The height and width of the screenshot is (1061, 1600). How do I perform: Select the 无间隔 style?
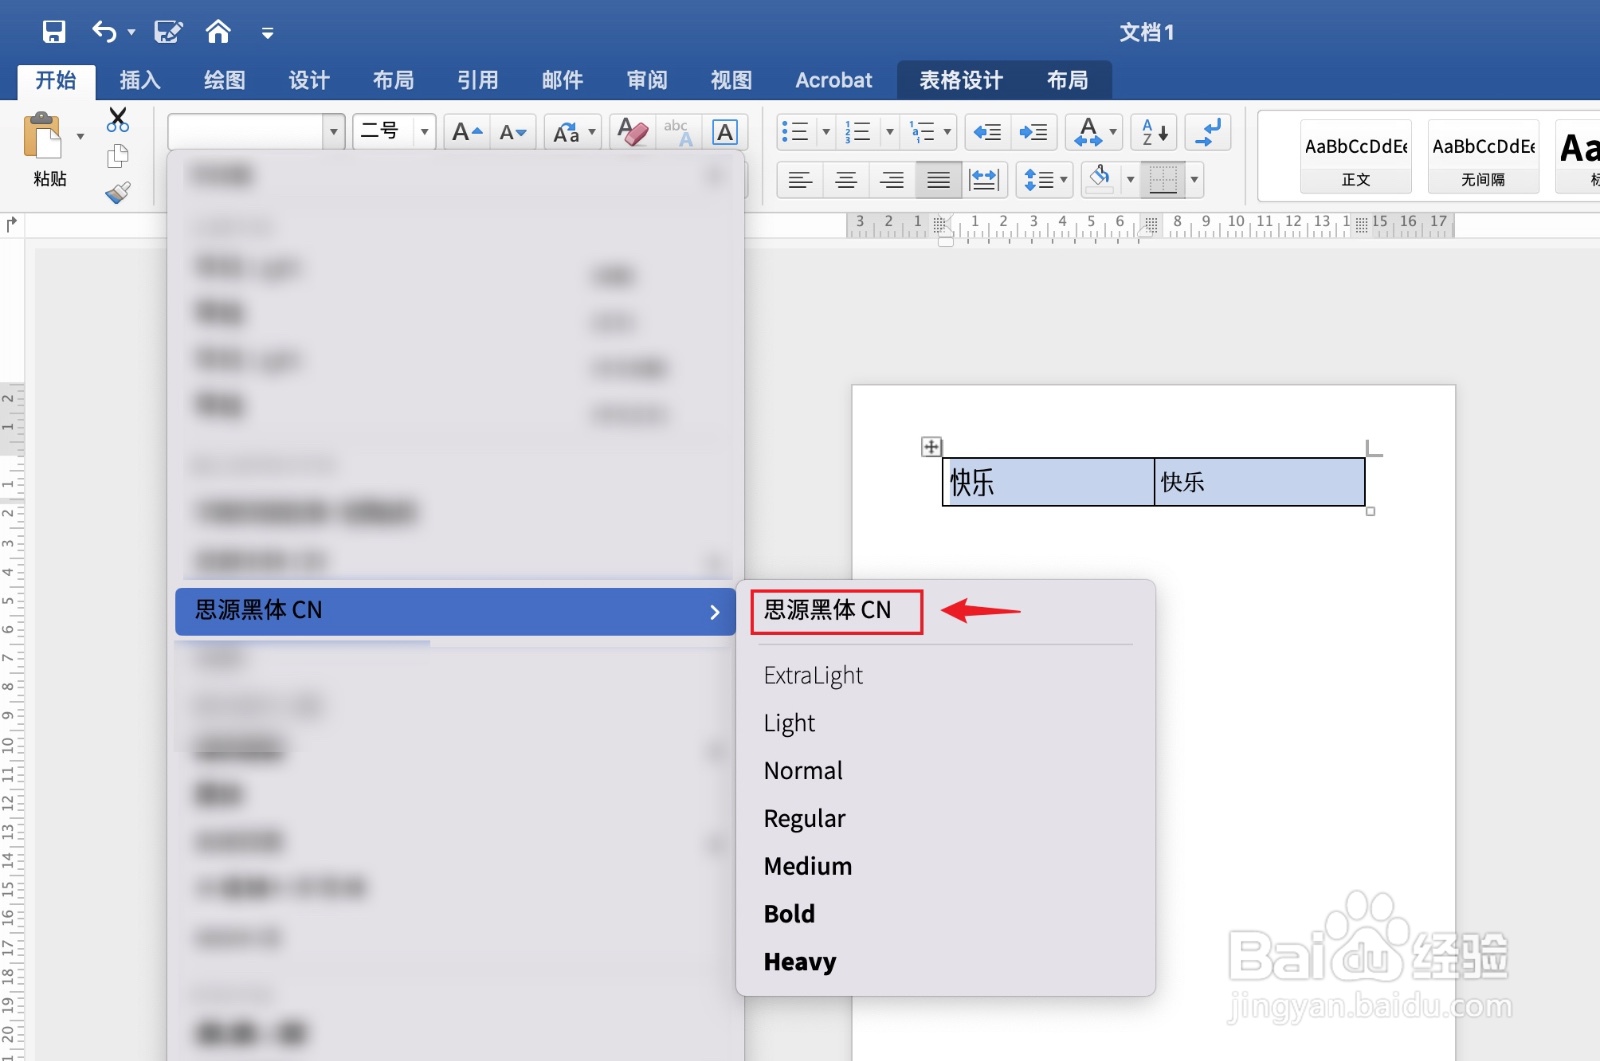click(1483, 156)
